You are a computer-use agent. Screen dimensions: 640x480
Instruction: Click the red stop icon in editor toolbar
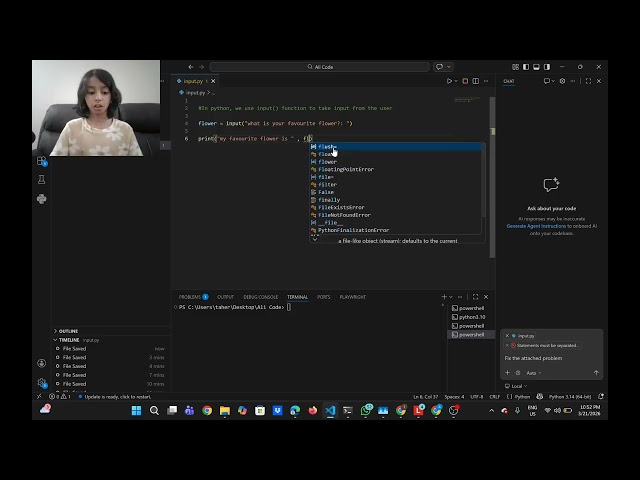[x=465, y=81]
